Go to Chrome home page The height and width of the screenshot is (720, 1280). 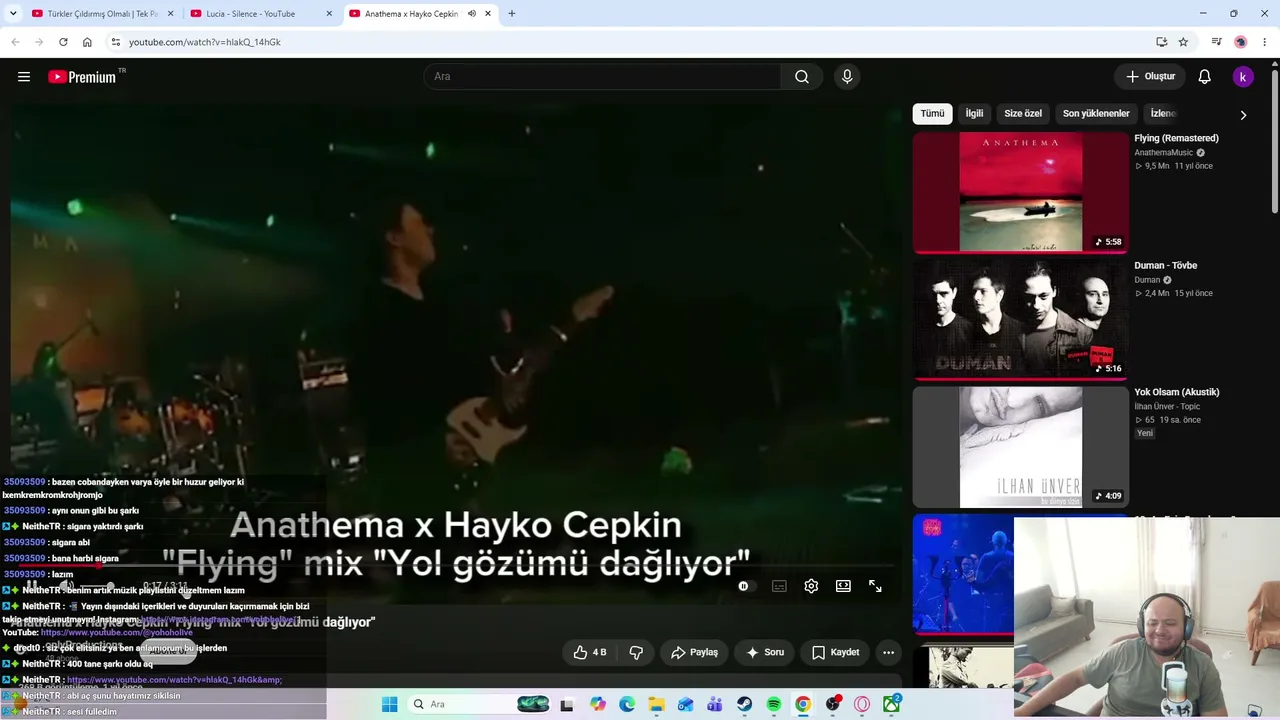tap(87, 42)
